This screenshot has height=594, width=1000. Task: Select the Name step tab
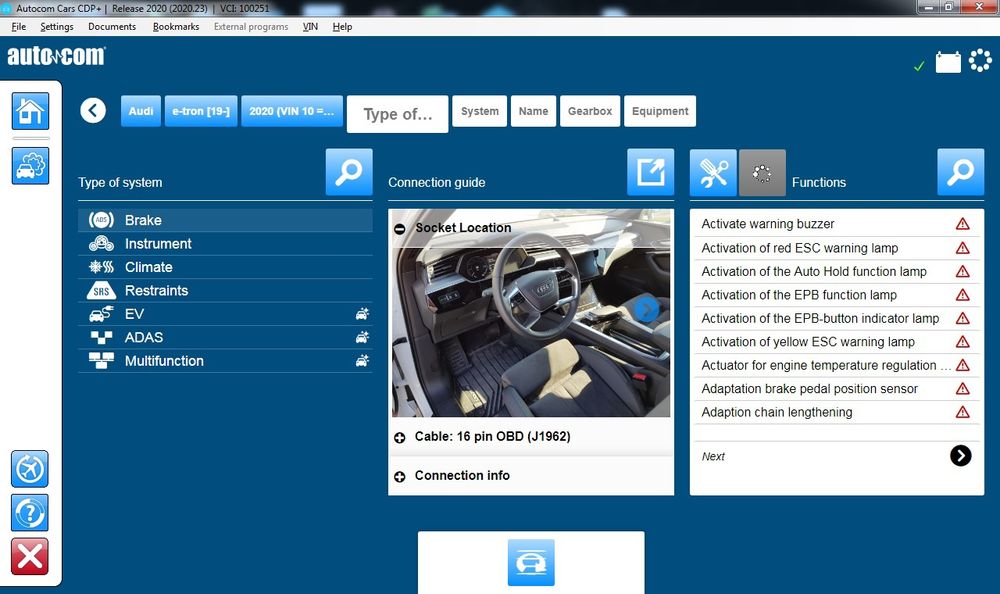pyautogui.click(x=533, y=111)
